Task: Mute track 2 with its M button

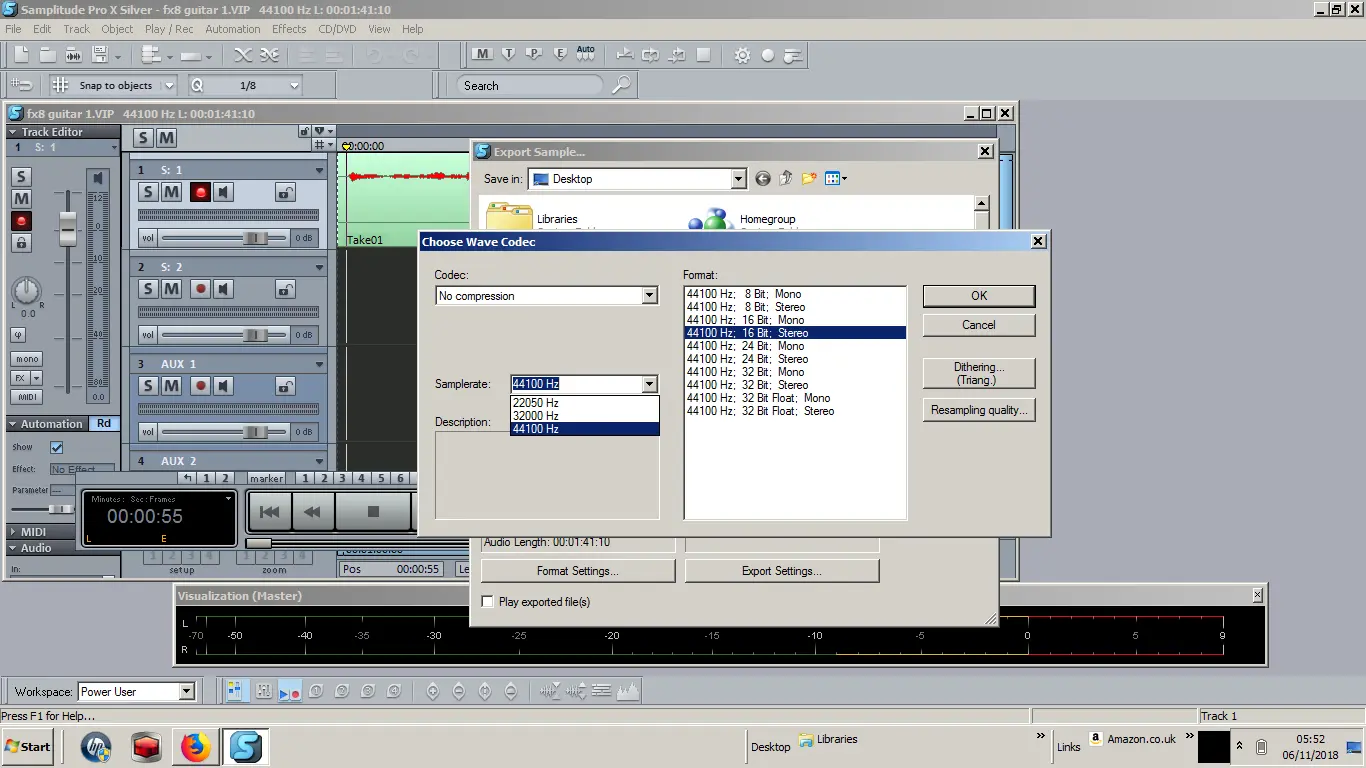Action: tap(172, 289)
